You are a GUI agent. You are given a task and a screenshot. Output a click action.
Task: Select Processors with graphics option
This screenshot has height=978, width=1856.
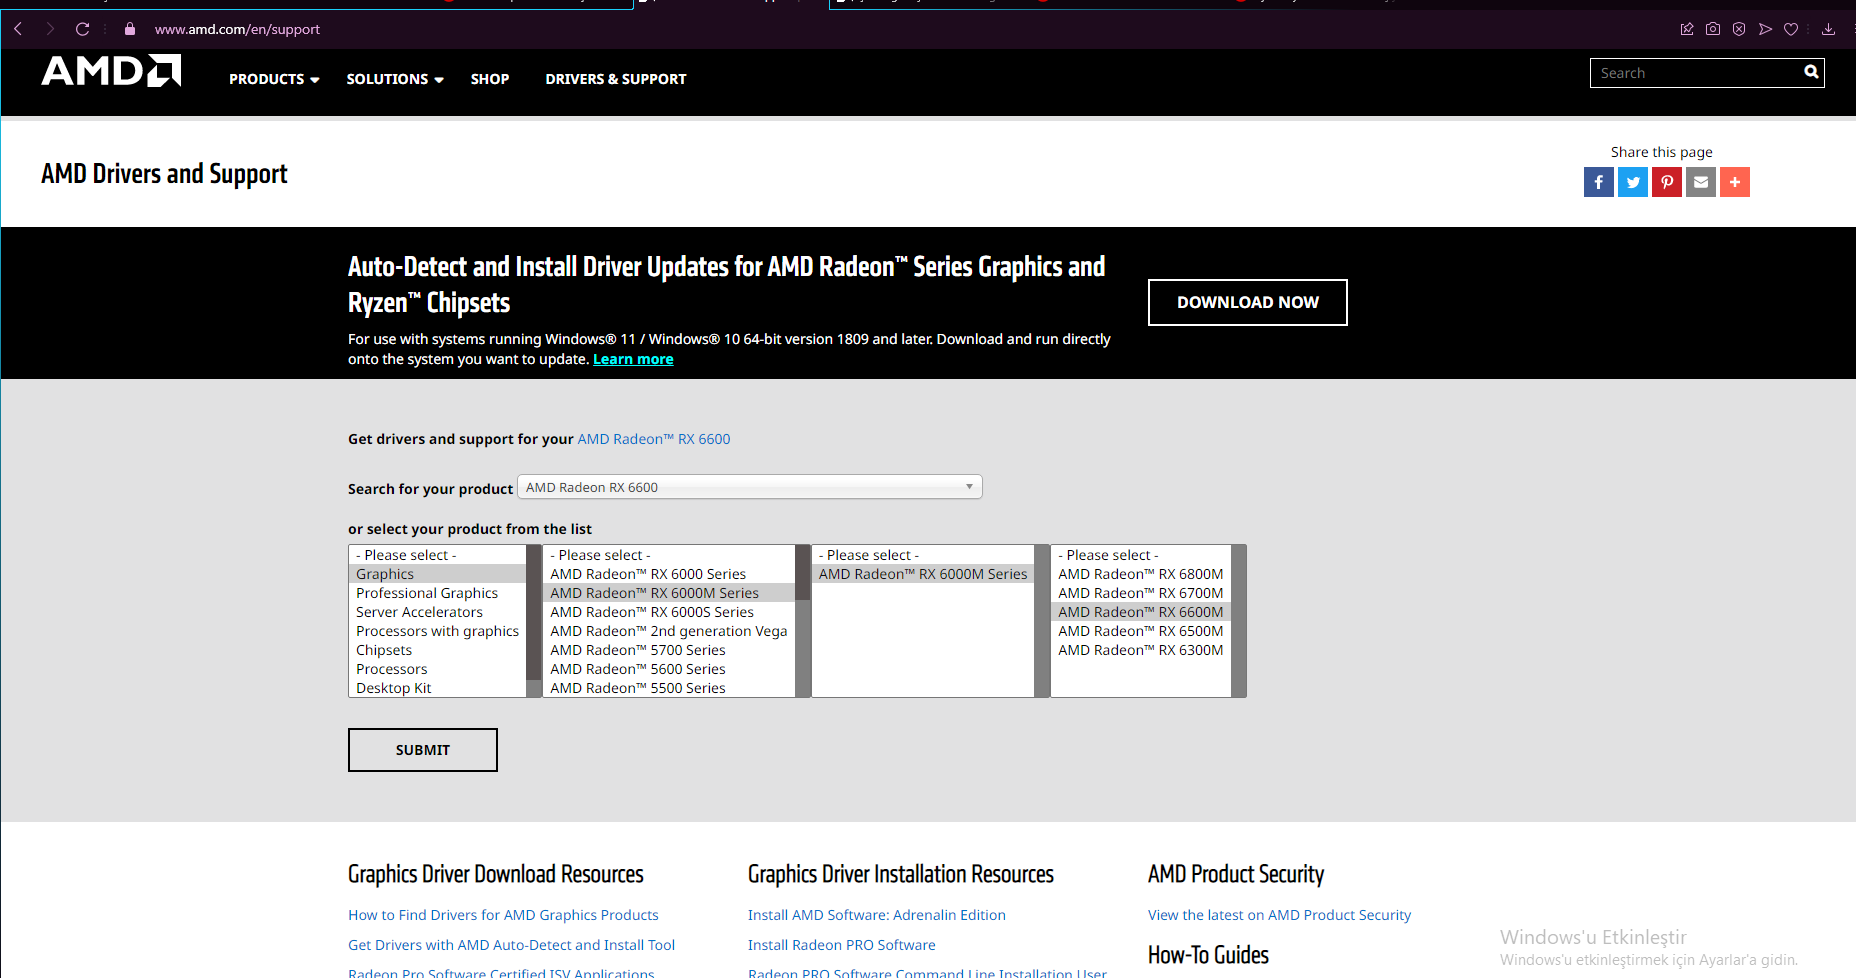coord(437,631)
